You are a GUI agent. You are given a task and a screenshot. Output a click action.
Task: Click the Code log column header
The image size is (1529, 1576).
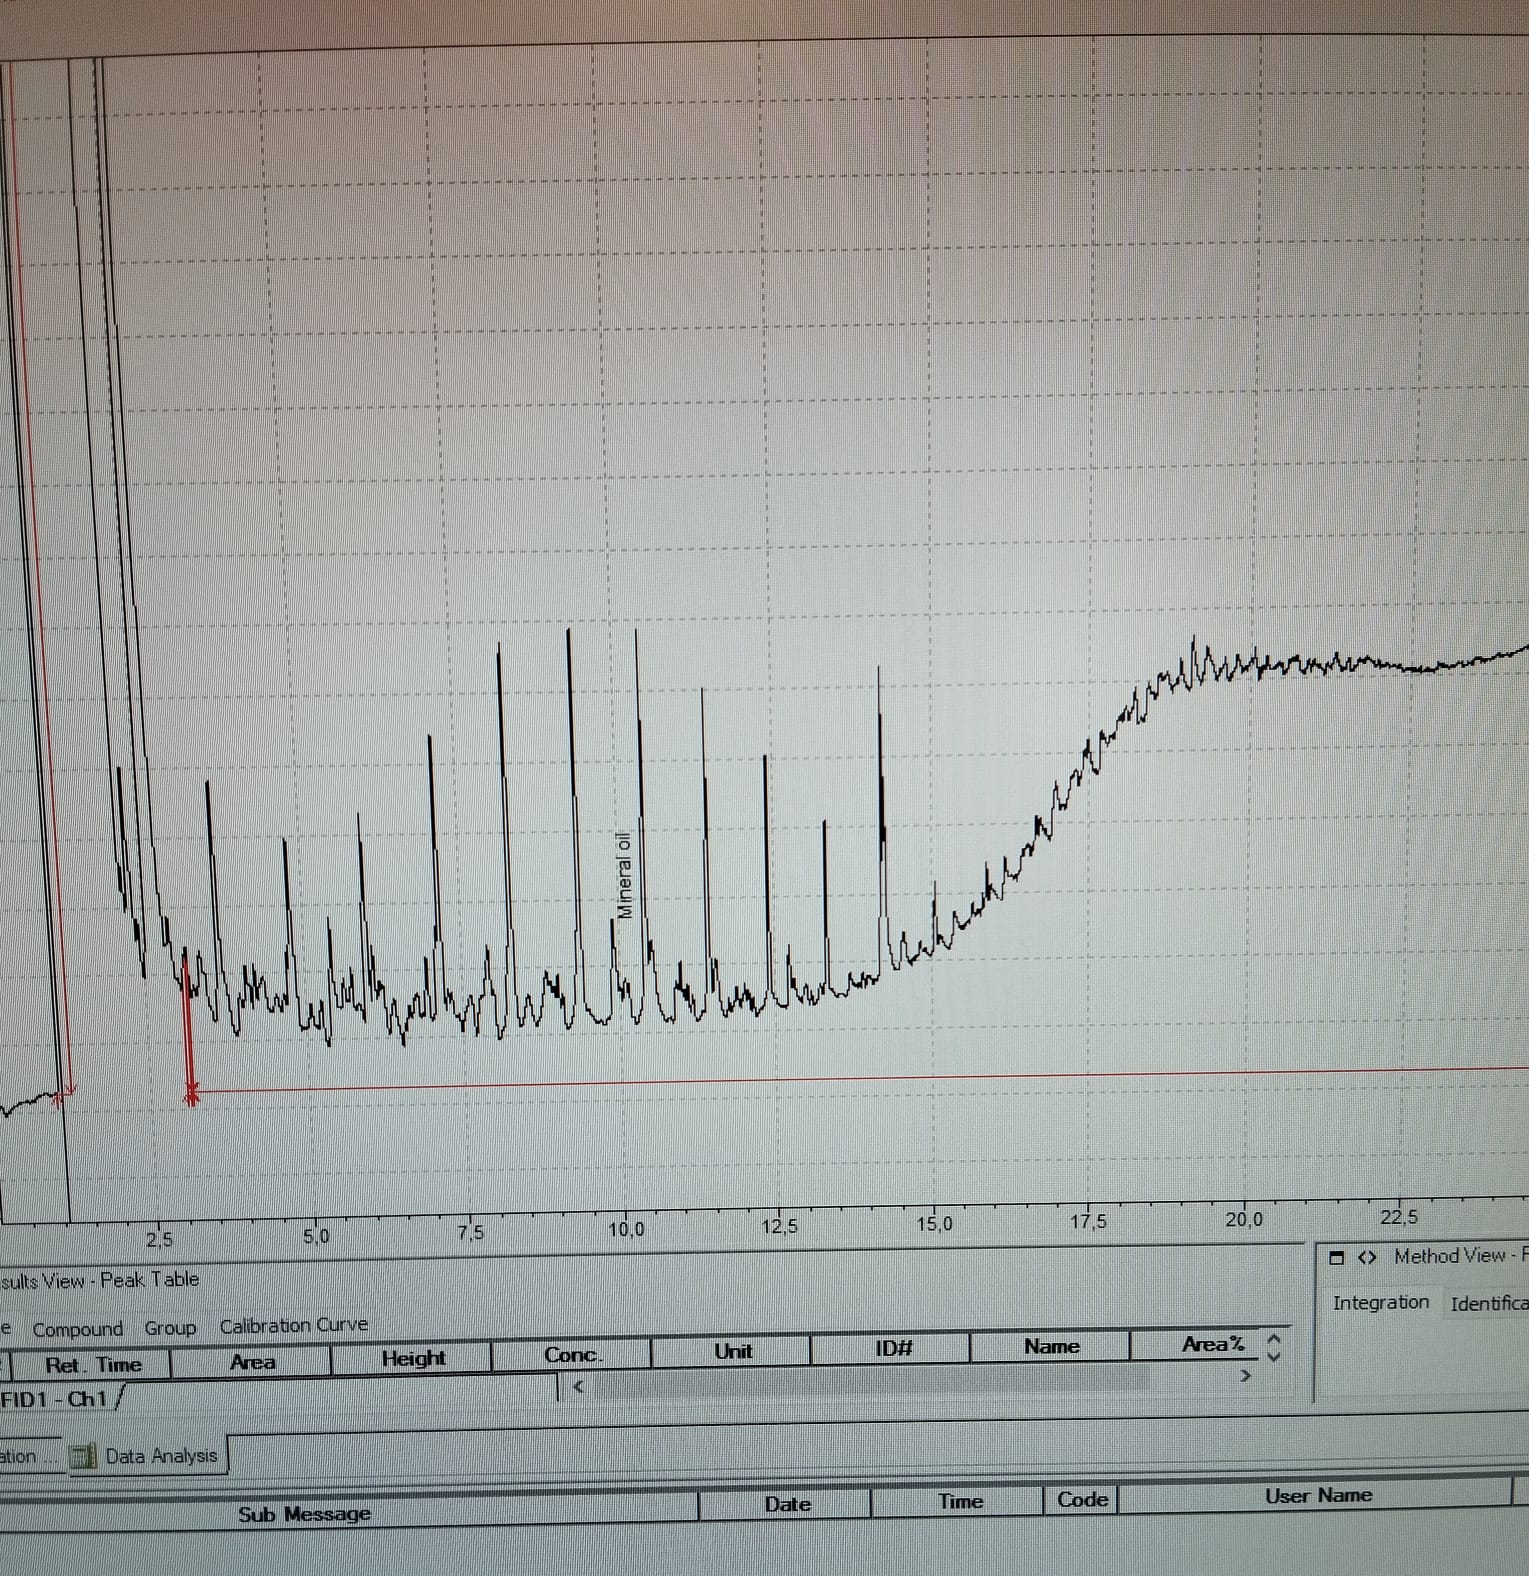point(1082,1500)
